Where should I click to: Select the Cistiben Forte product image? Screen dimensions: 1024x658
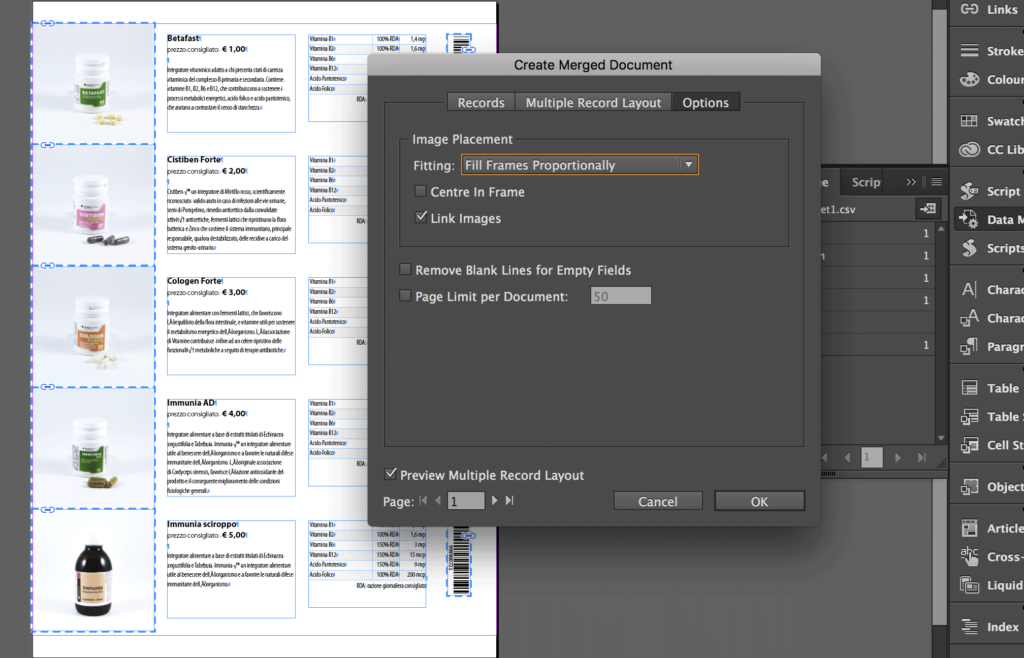click(93, 205)
